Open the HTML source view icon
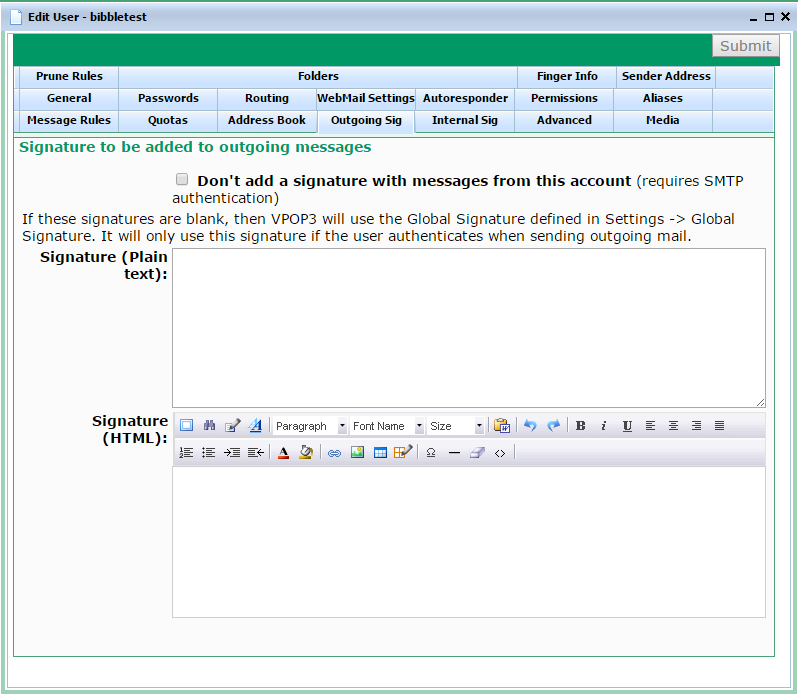Image resolution: width=798 pixels, height=695 pixels. [x=500, y=453]
